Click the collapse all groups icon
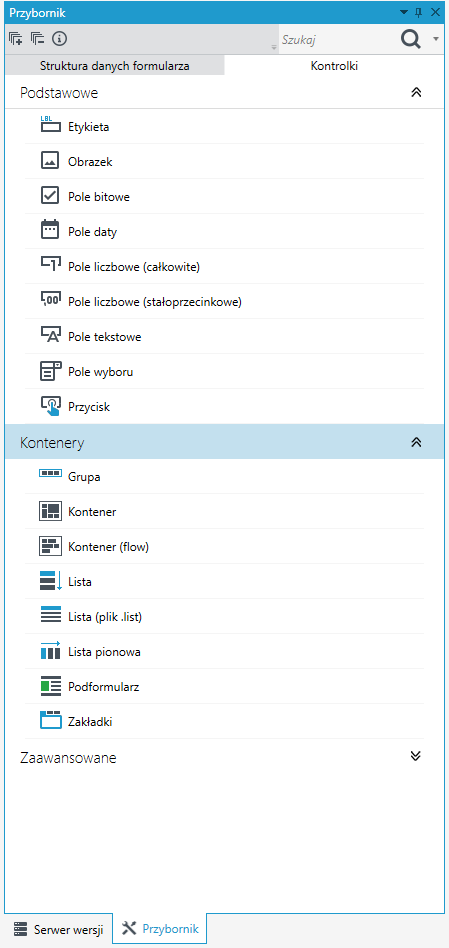Viewport: 449px width, 948px height. (x=37, y=39)
